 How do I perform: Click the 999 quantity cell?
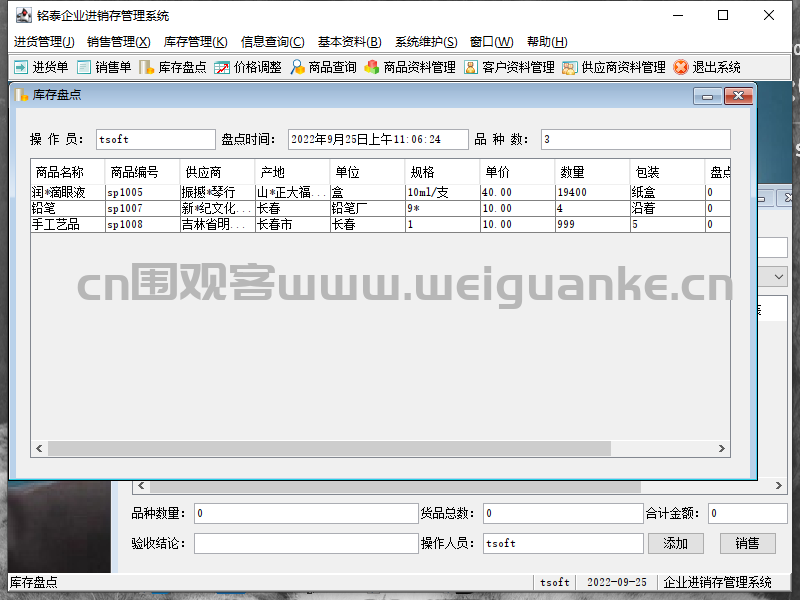coord(593,224)
